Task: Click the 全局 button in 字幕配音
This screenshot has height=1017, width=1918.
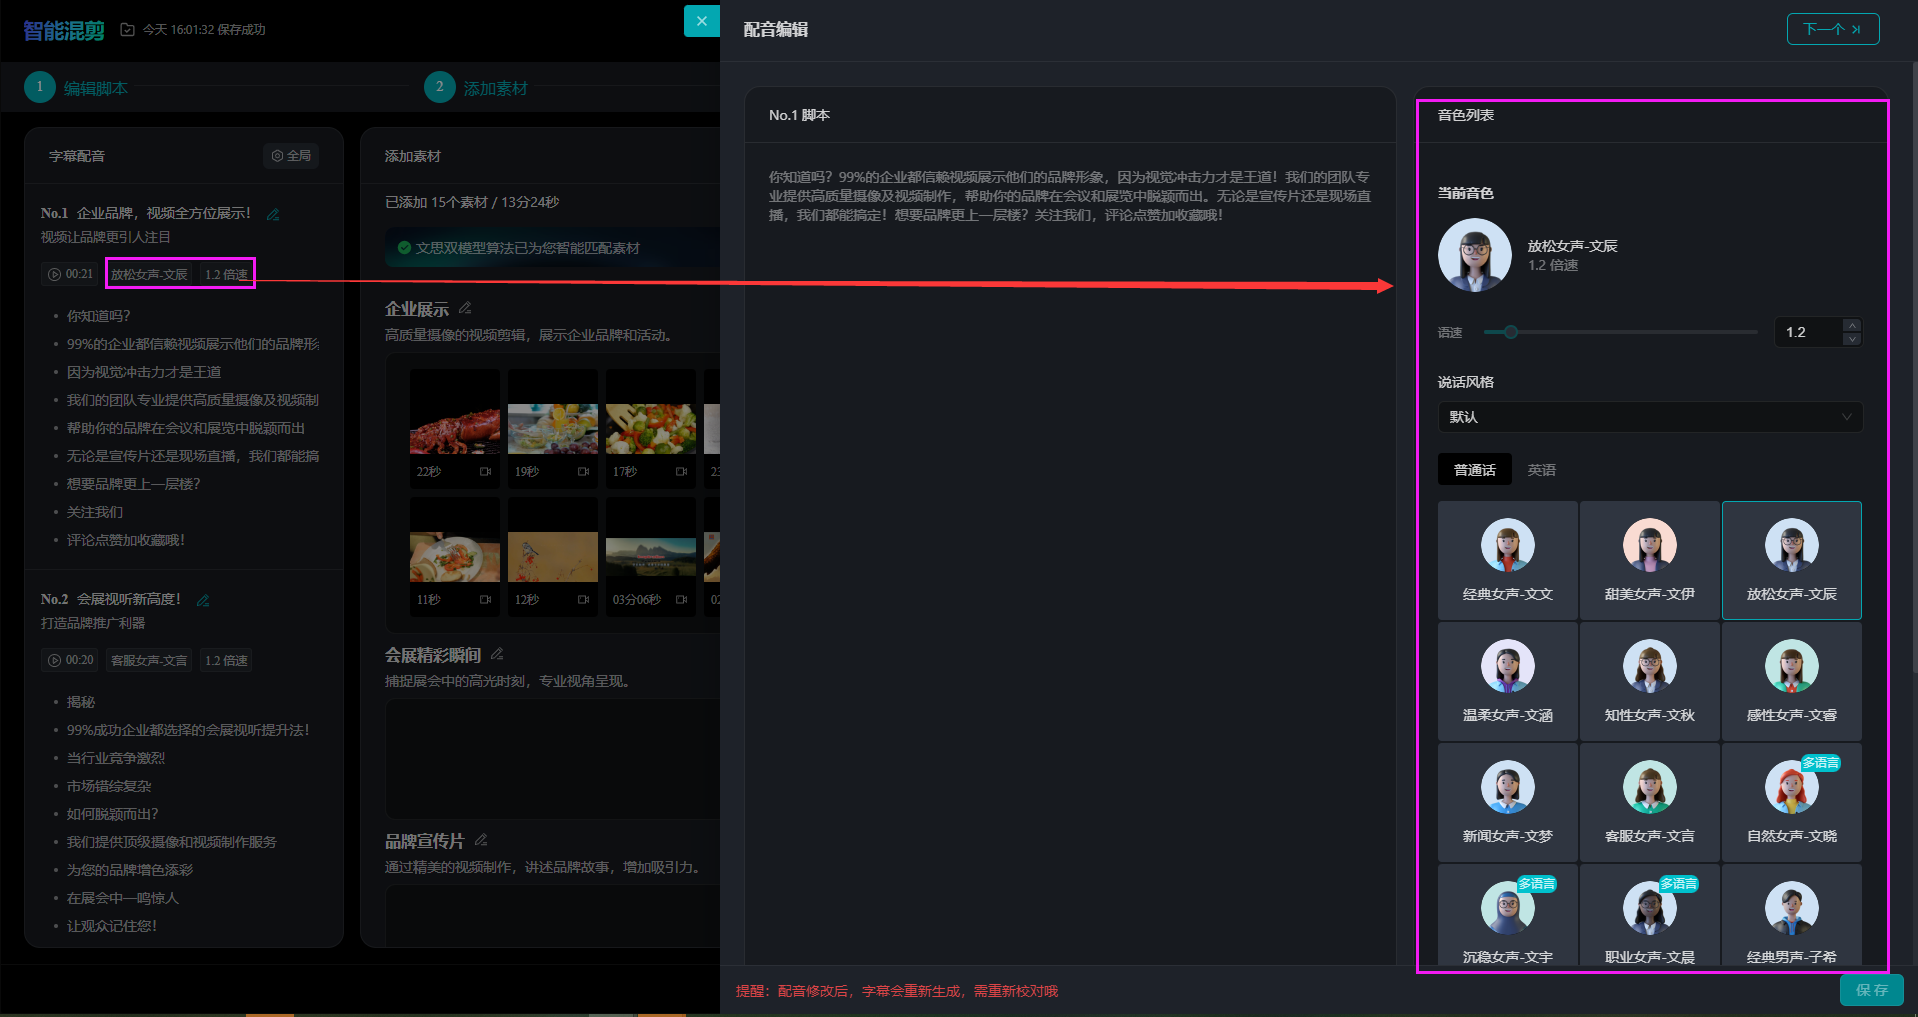Action: coord(291,156)
